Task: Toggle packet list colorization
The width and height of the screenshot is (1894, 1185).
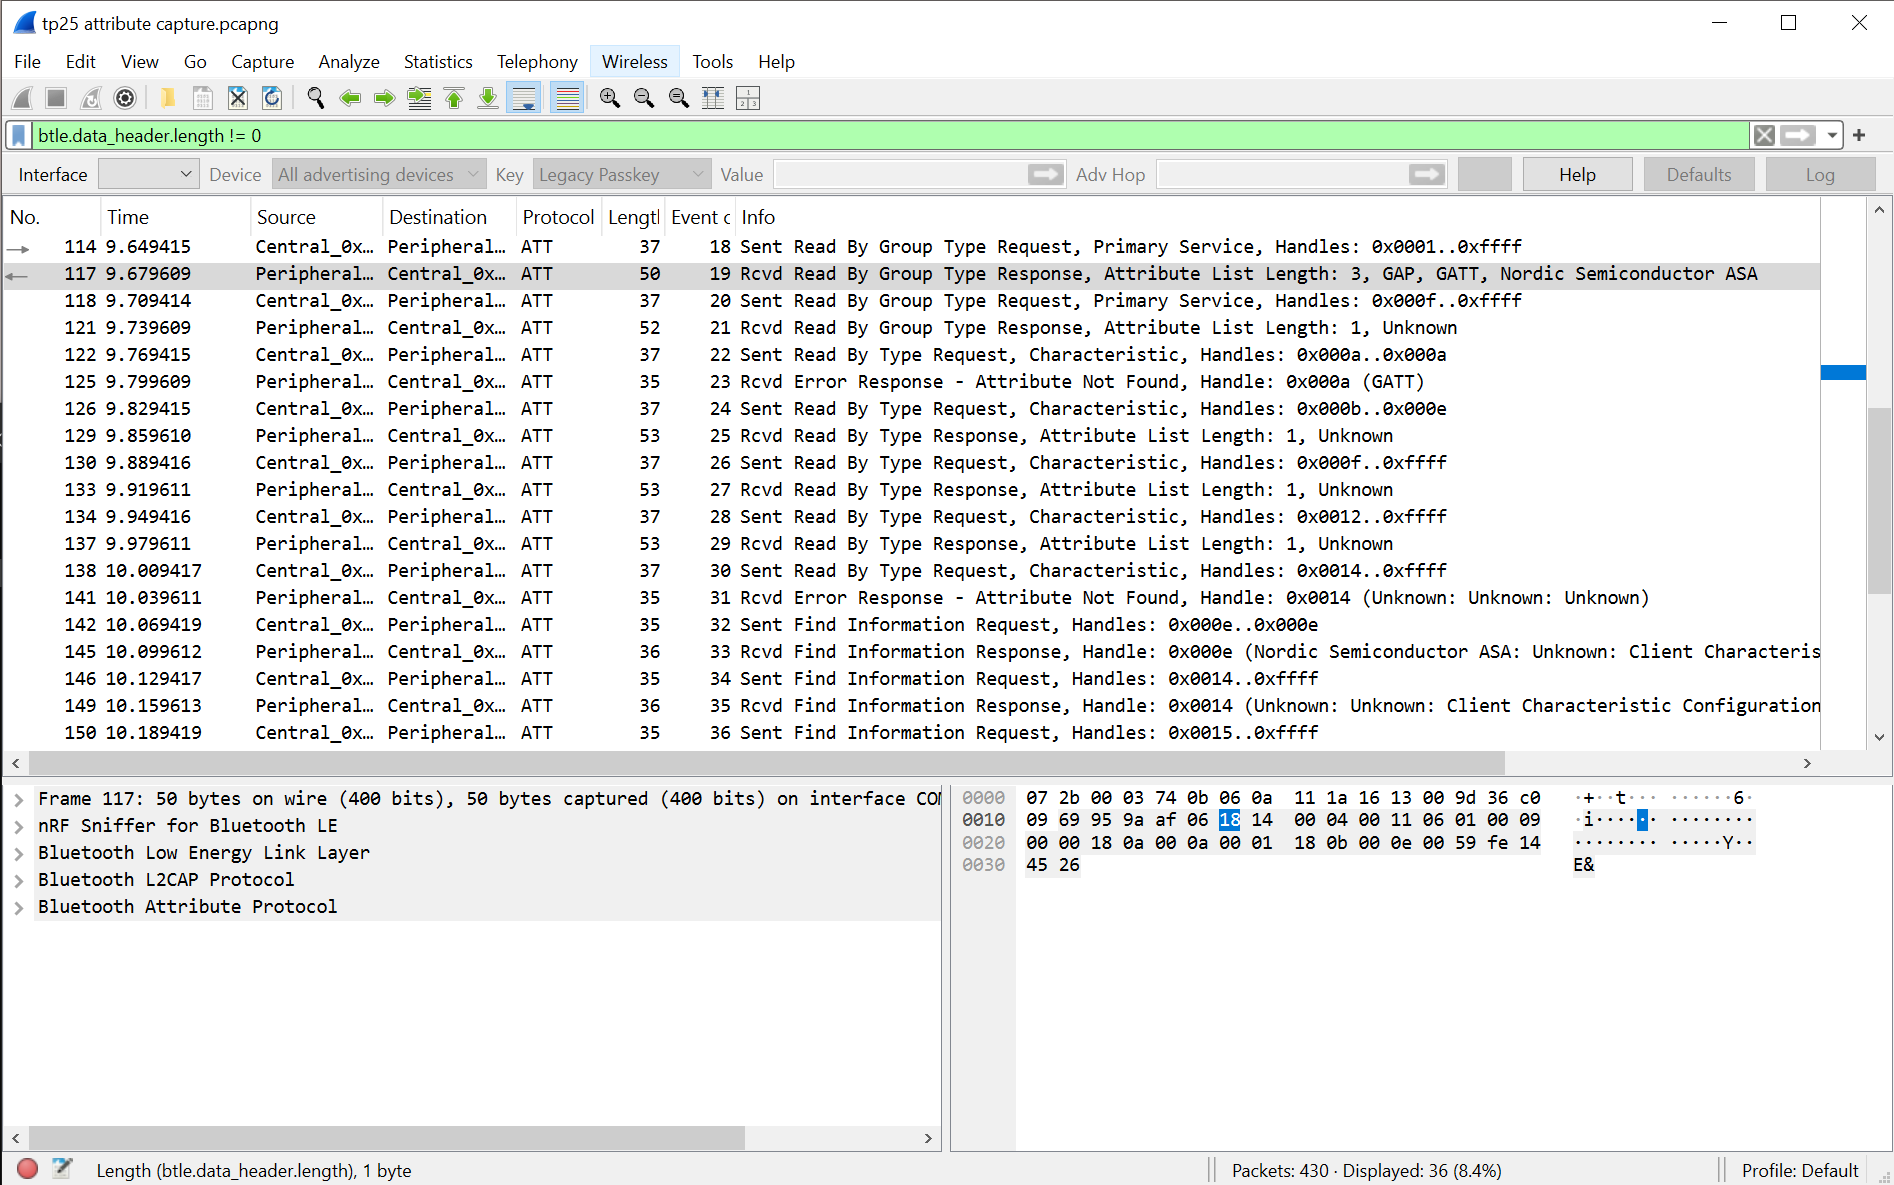Action: click(x=567, y=97)
